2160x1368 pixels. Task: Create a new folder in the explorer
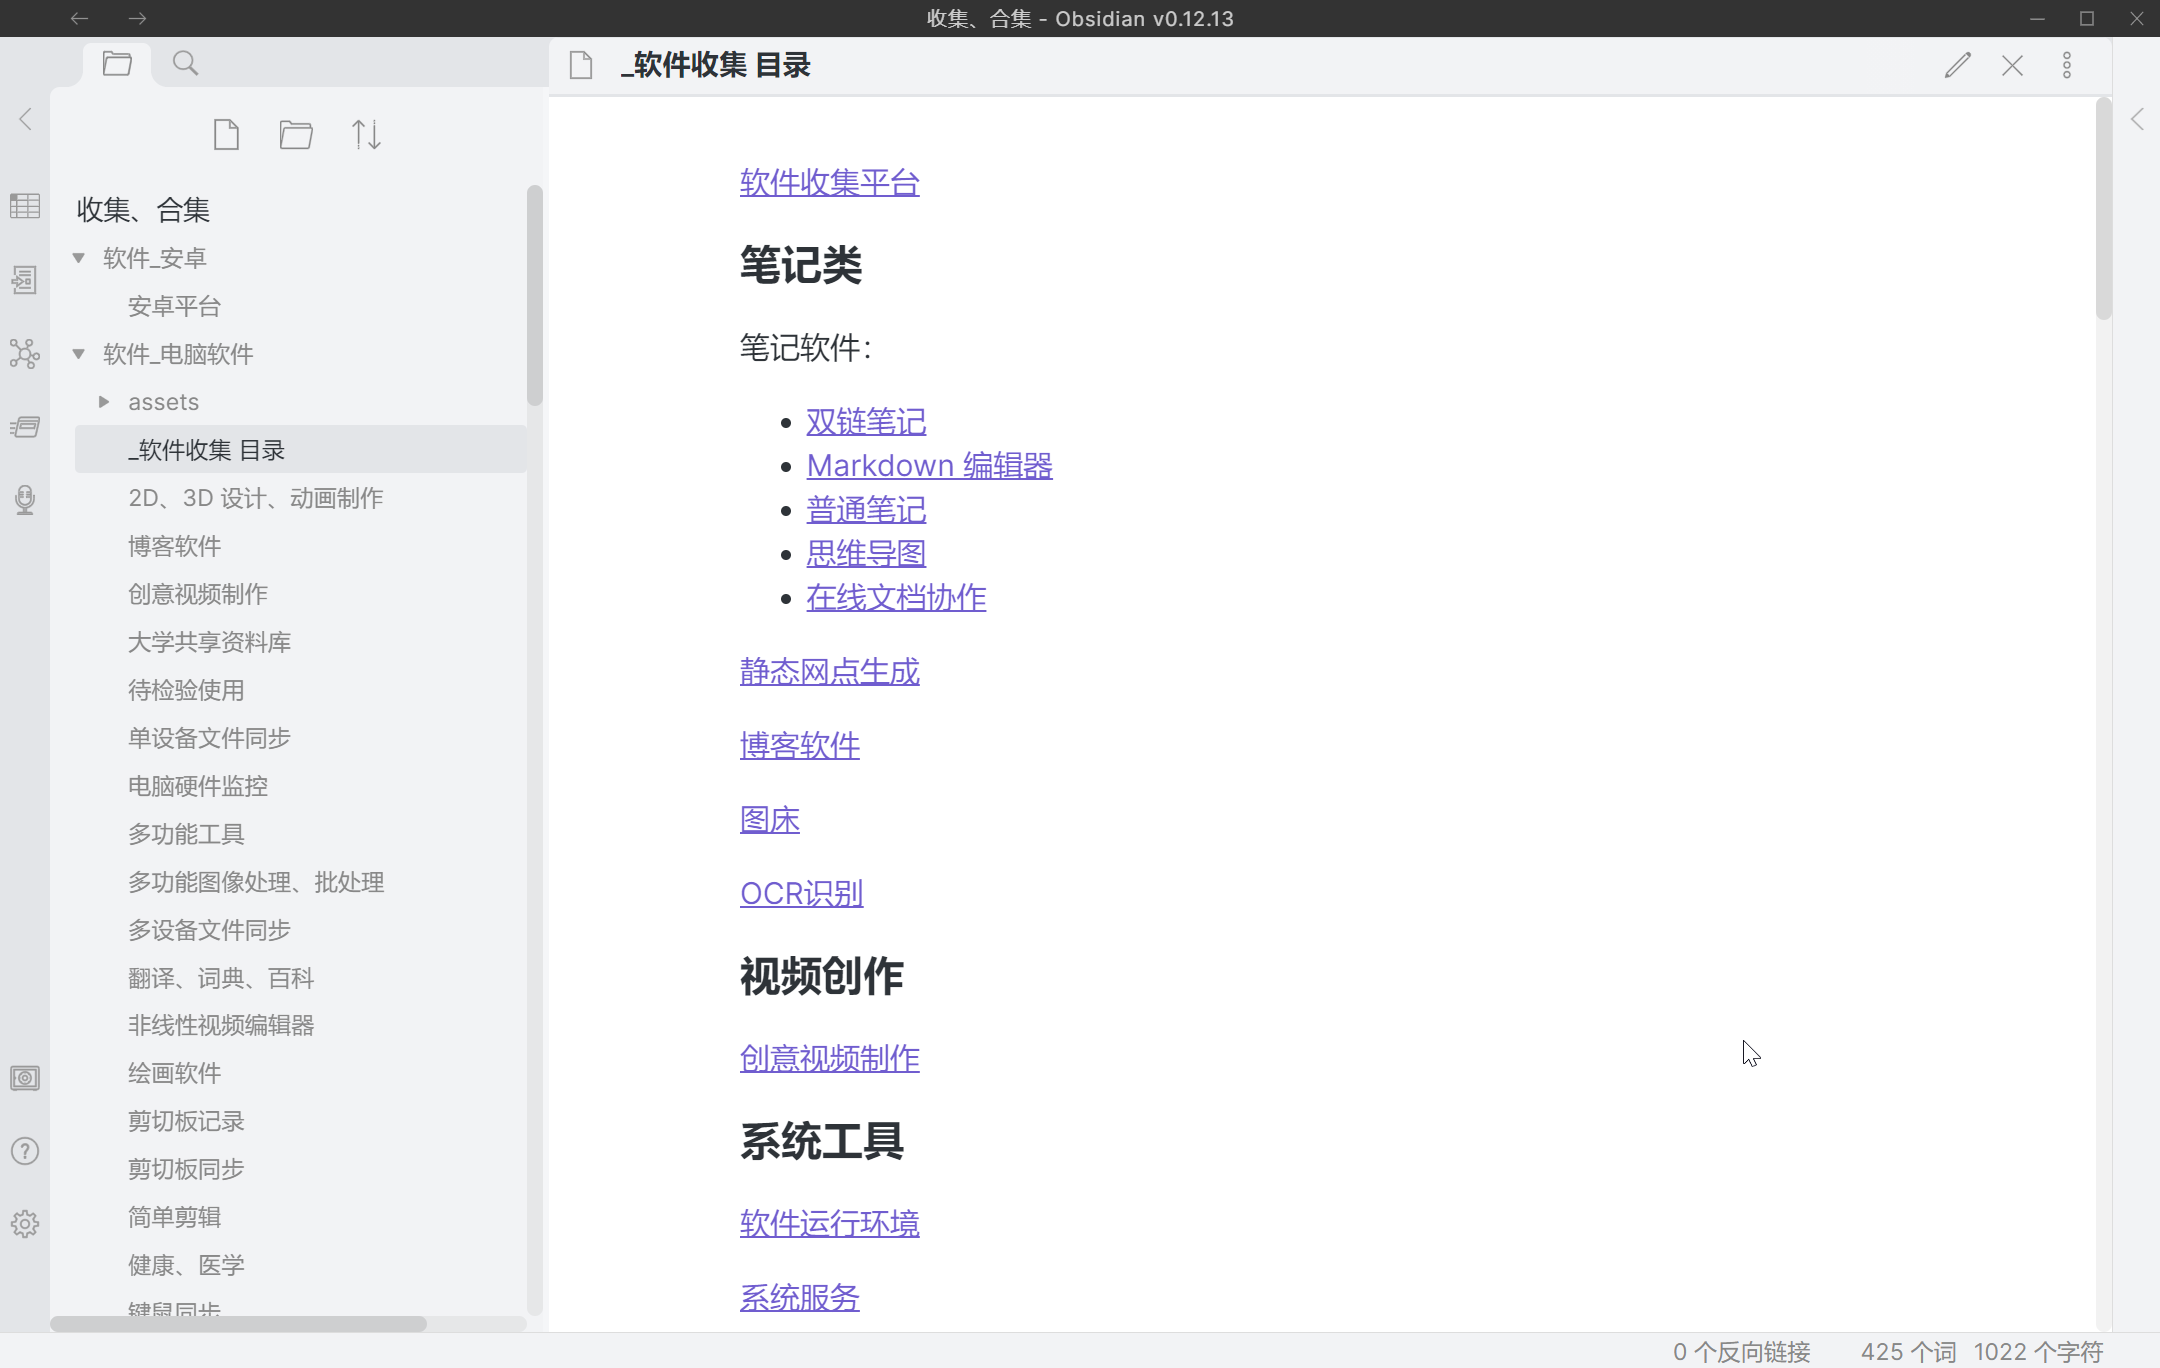tap(296, 134)
